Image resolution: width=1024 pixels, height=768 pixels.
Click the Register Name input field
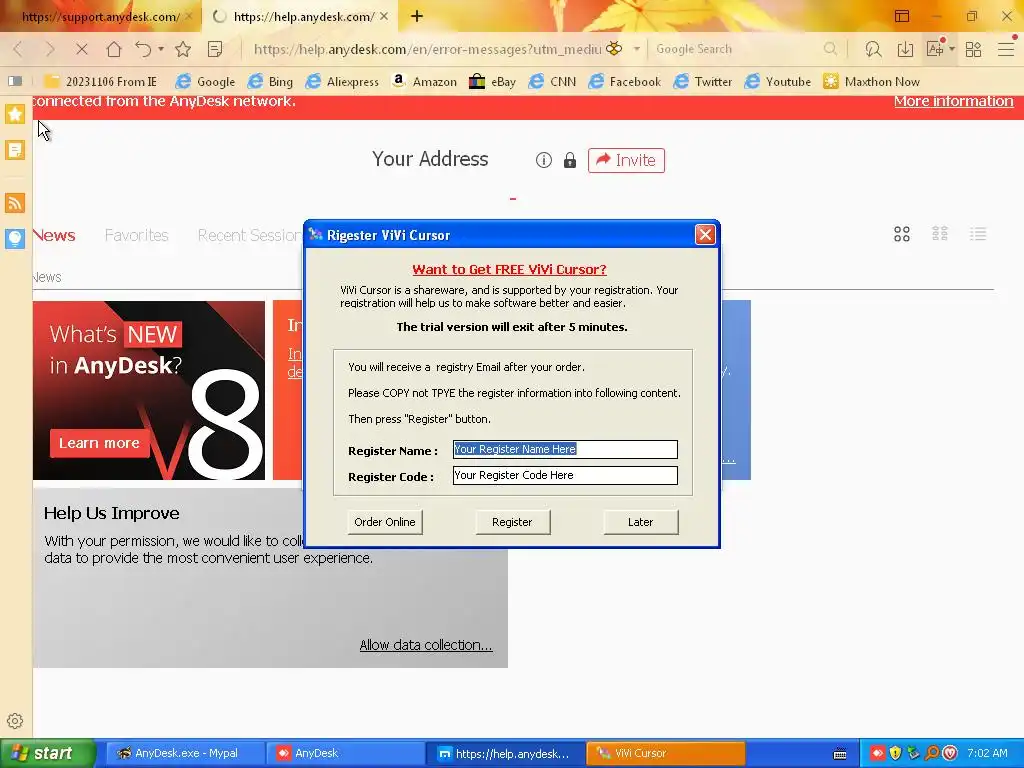(x=566, y=449)
